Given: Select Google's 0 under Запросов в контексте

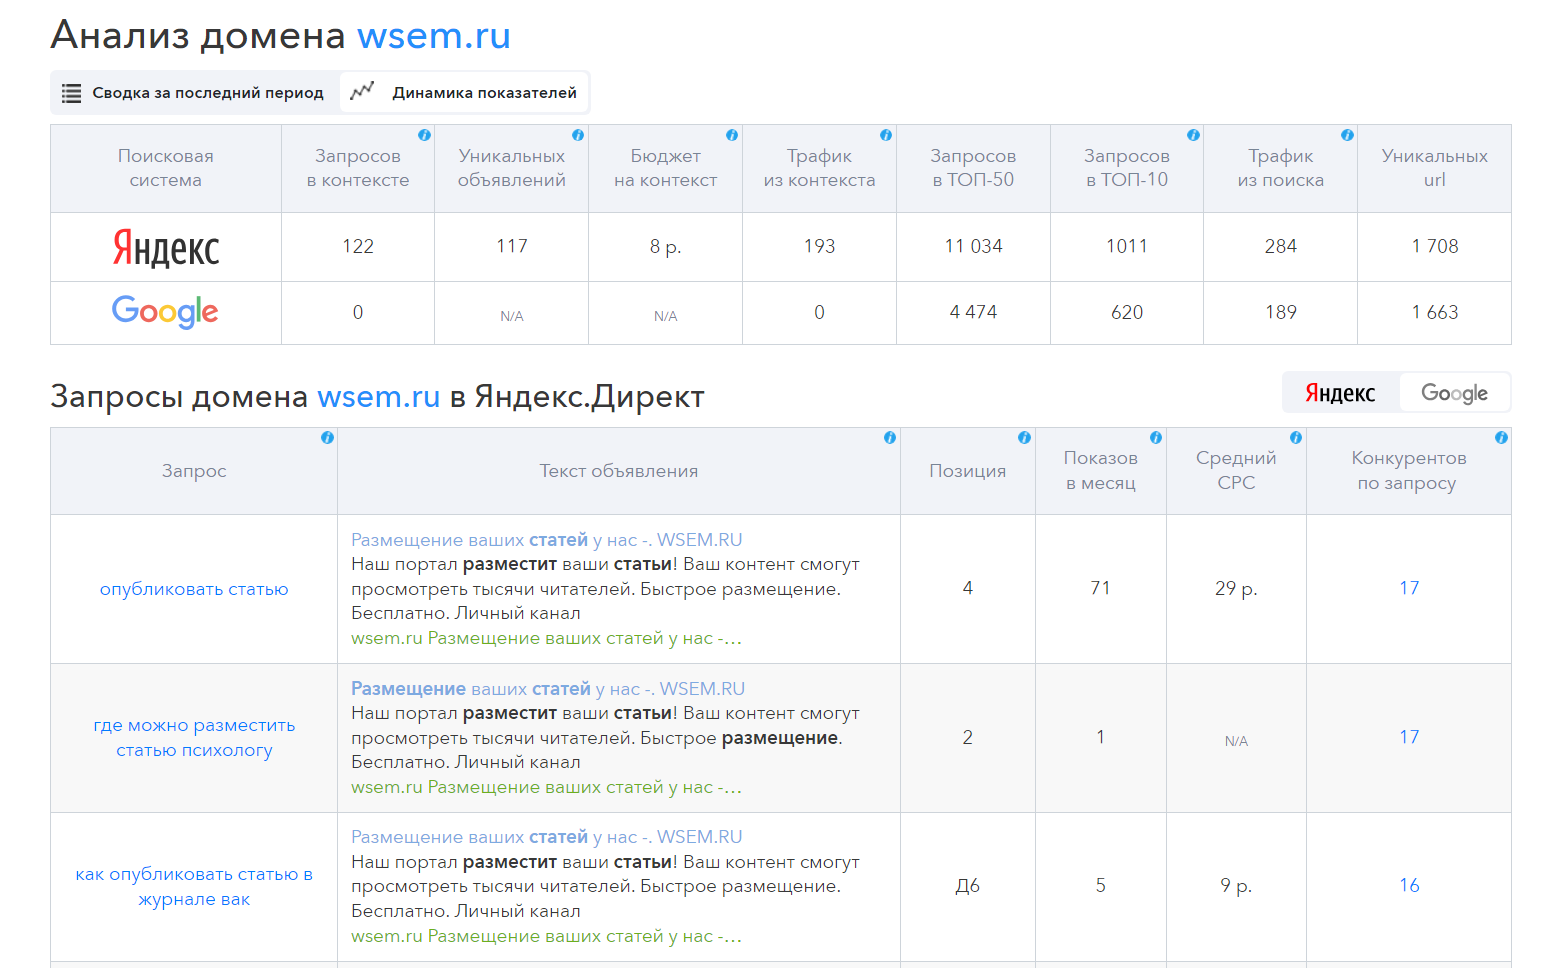Looking at the screenshot, I should tap(358, 312).
